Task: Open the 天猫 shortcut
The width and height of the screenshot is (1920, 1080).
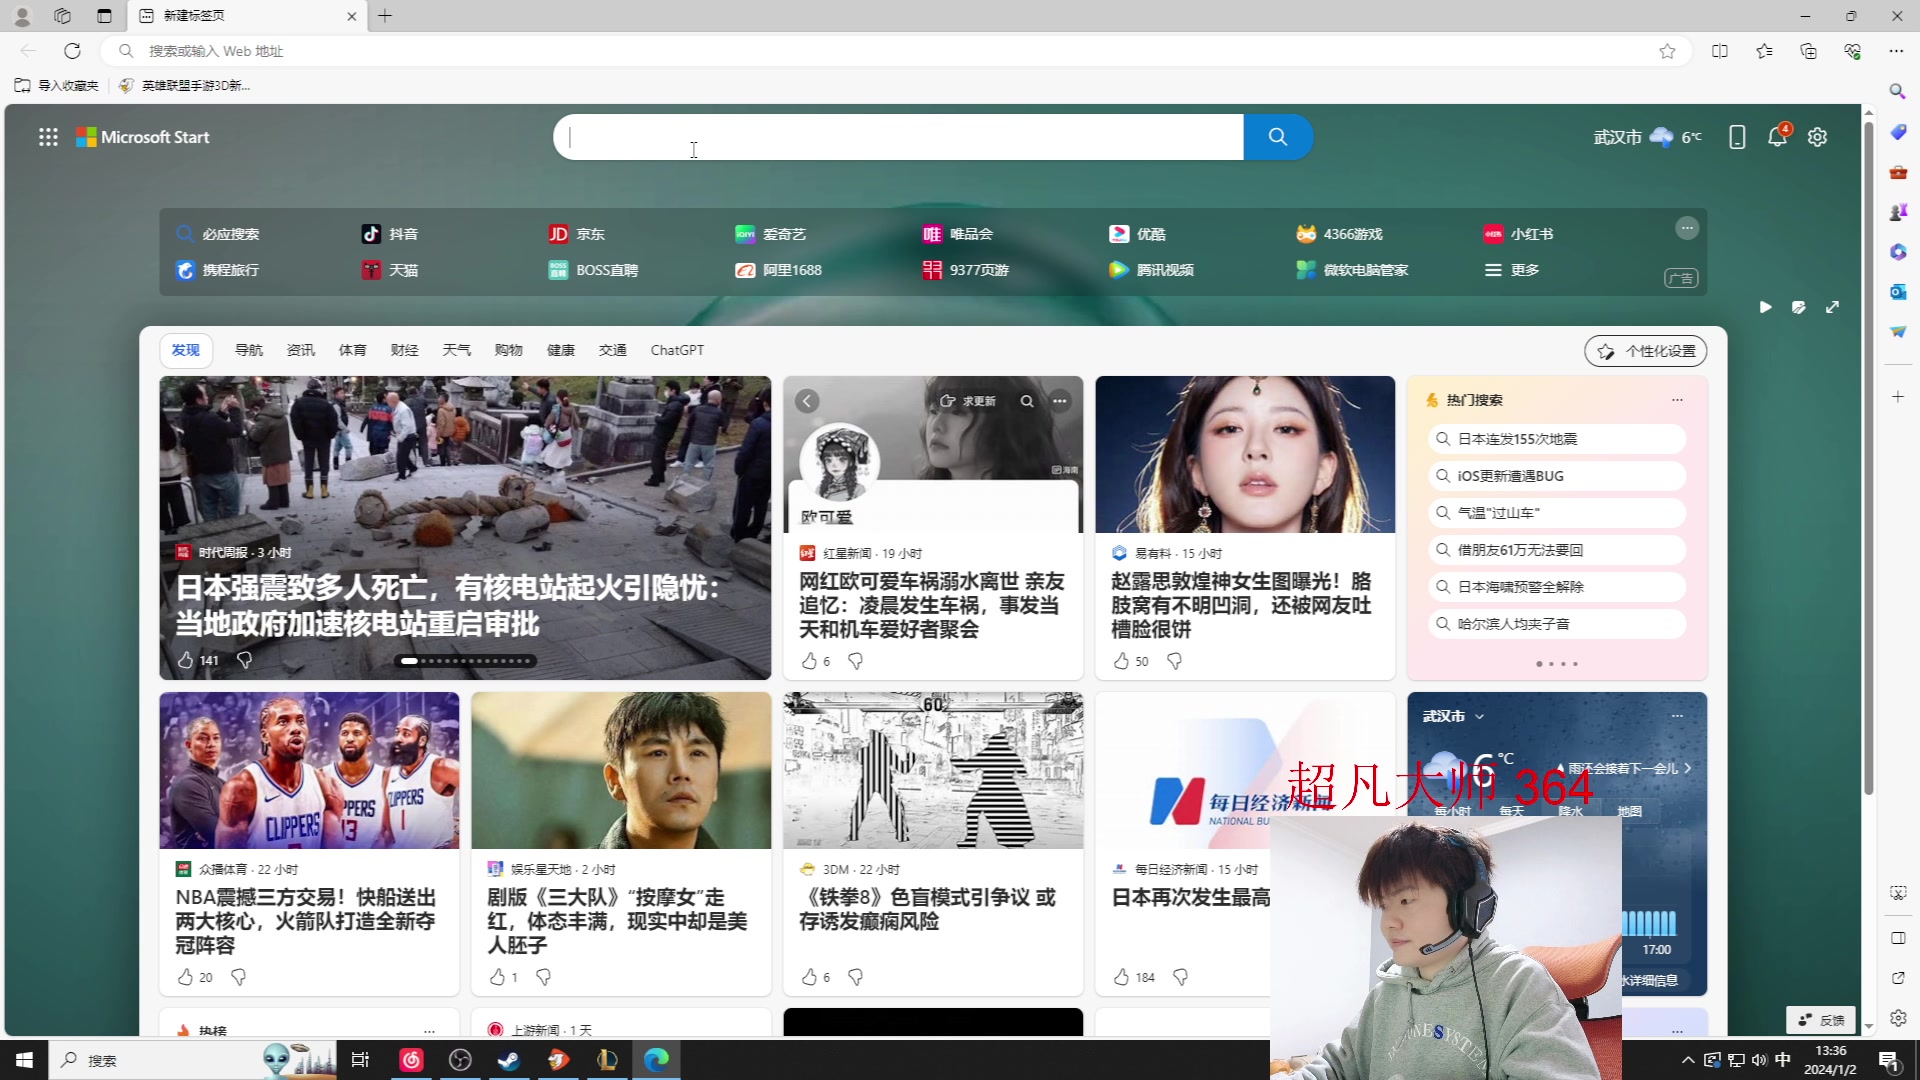Action: pyautogui.click(x=390, y=270)
